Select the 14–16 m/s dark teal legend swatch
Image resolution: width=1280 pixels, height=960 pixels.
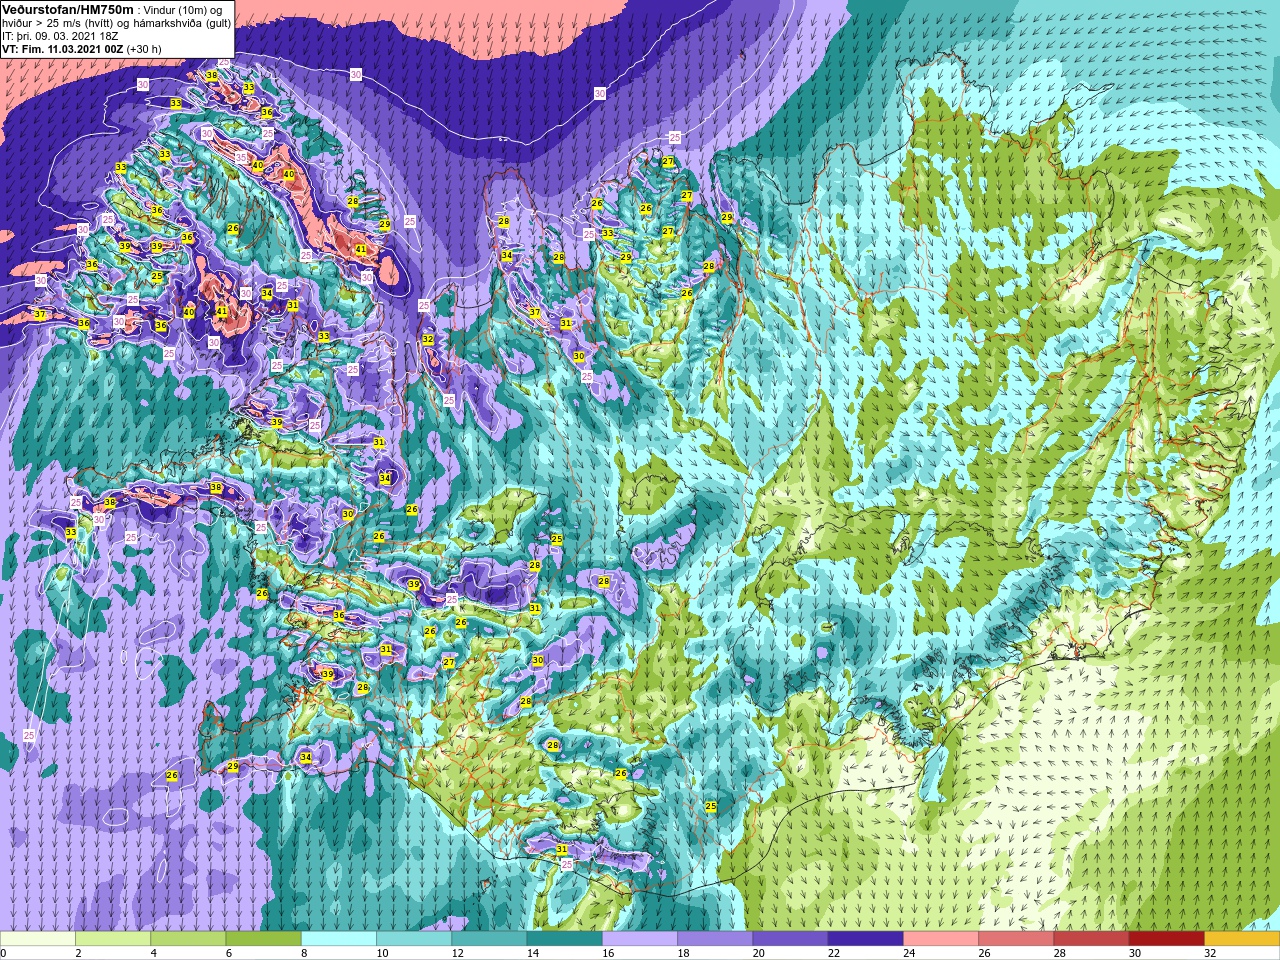pos(564,939)
